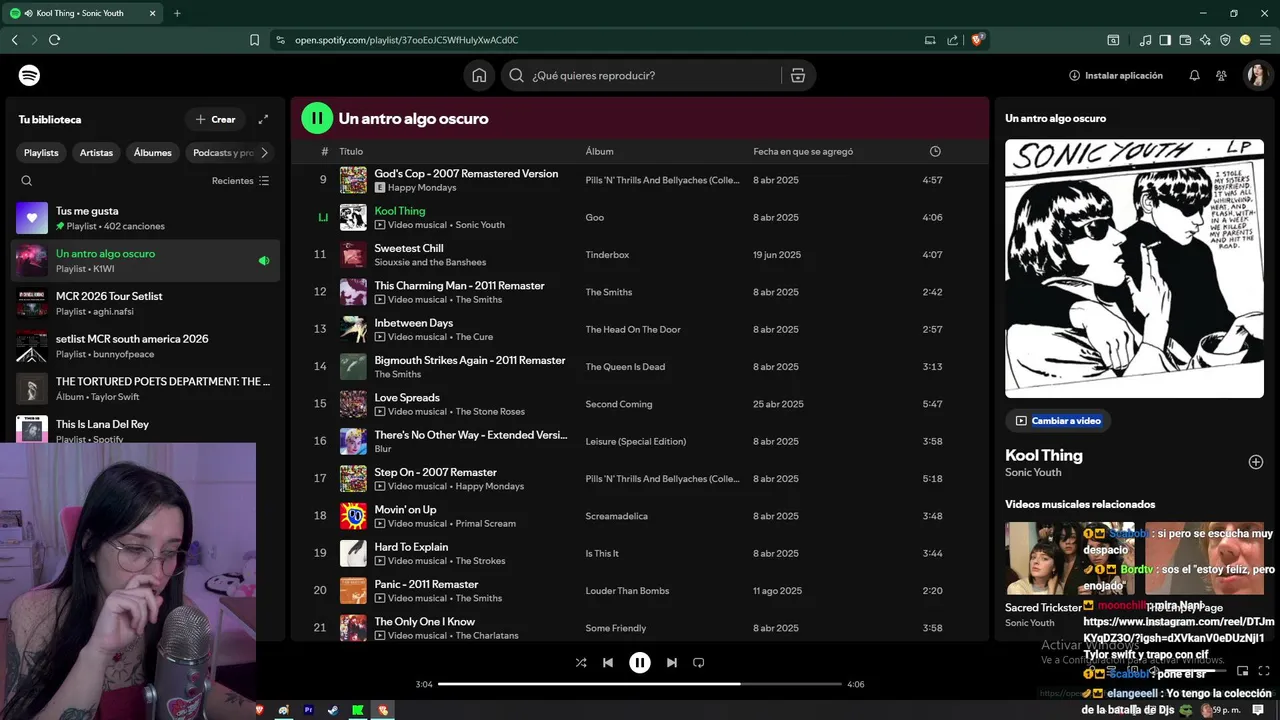1280x720 pixels.
Task: Open Tus me gusta playlist
Action: 146,218
